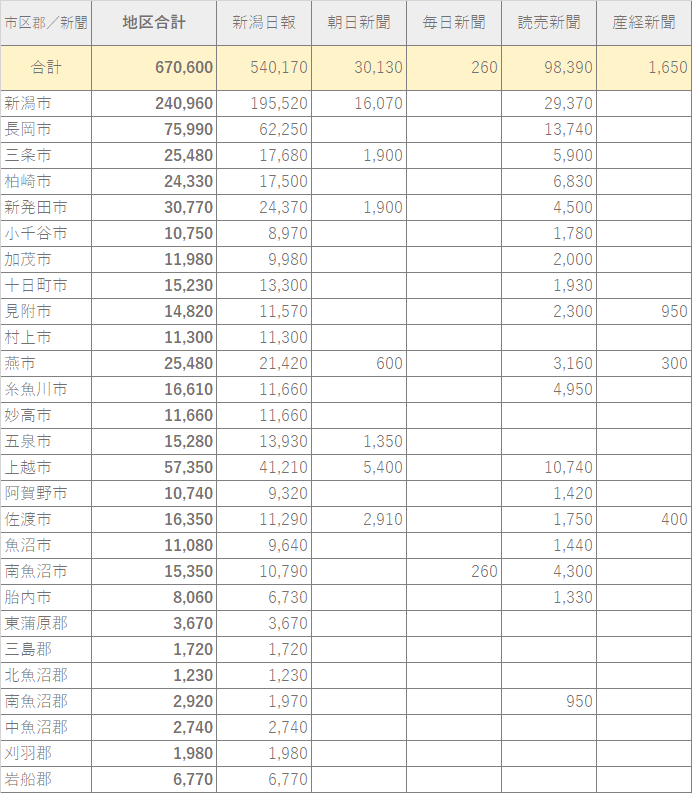Viewport: 692px width, 793px height.
Task: Click the 540,170 total cell
Action: (279, 67)
